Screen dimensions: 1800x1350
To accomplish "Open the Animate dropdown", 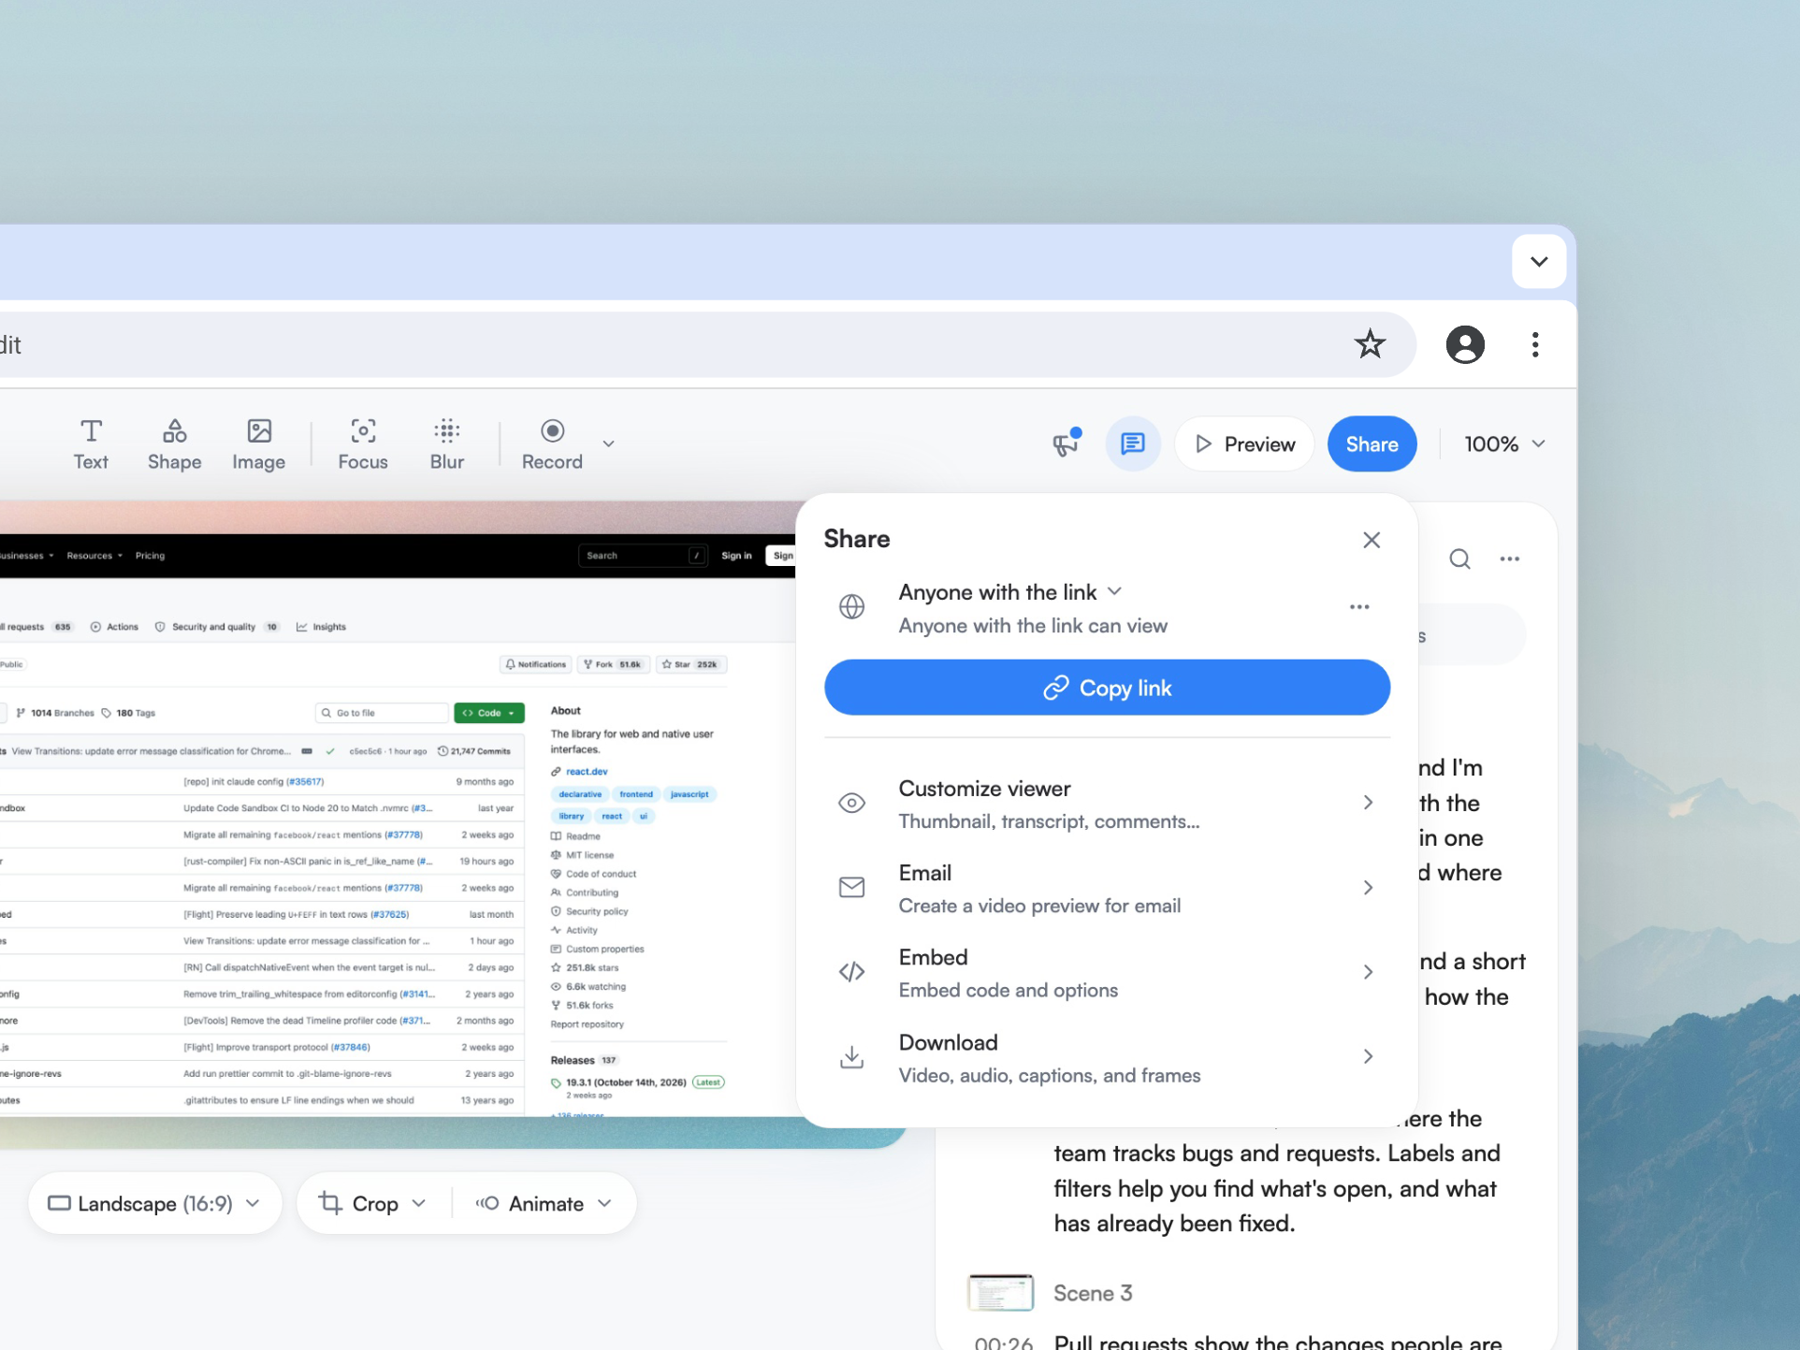I will pyautogui.click(x=545, y=1204).
